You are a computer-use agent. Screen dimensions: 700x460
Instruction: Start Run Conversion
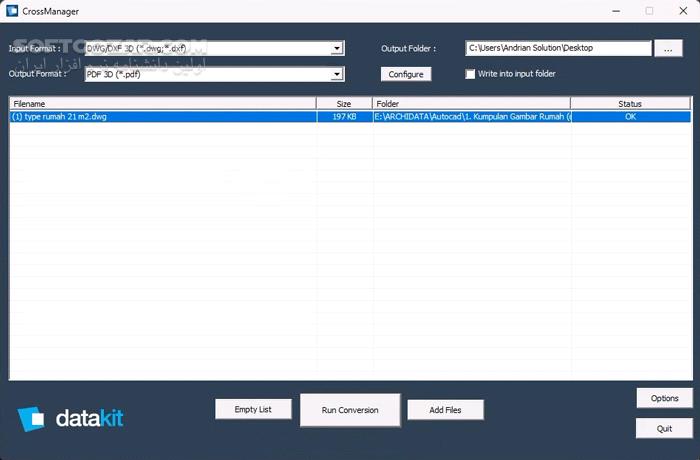(x=350, y=410)
